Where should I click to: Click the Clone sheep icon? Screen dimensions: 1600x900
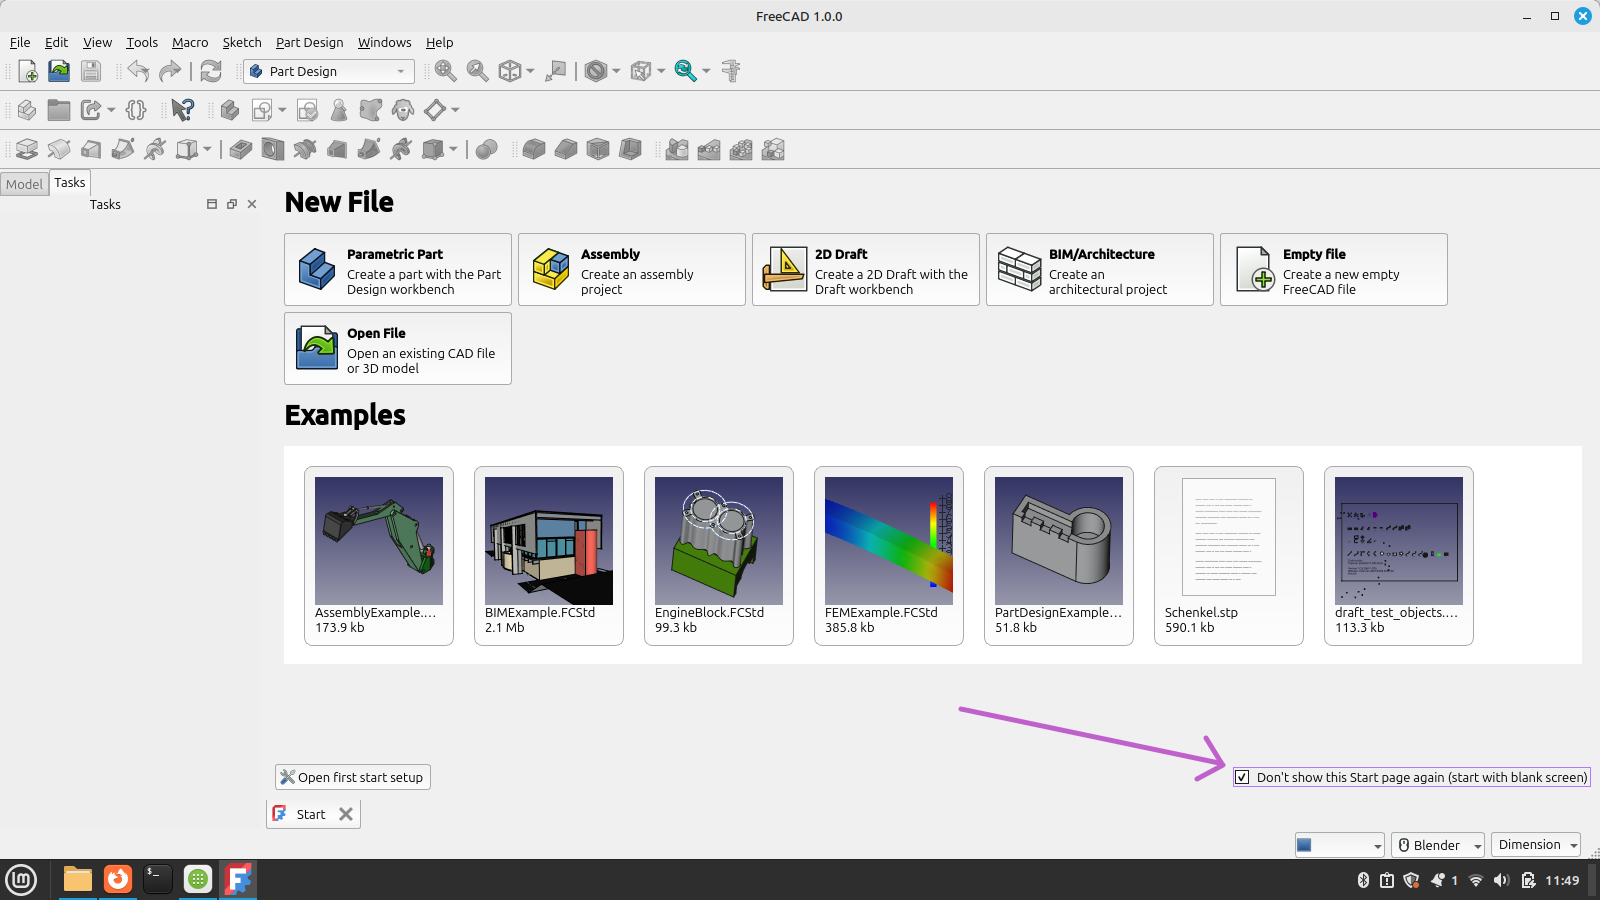(403, 110)
